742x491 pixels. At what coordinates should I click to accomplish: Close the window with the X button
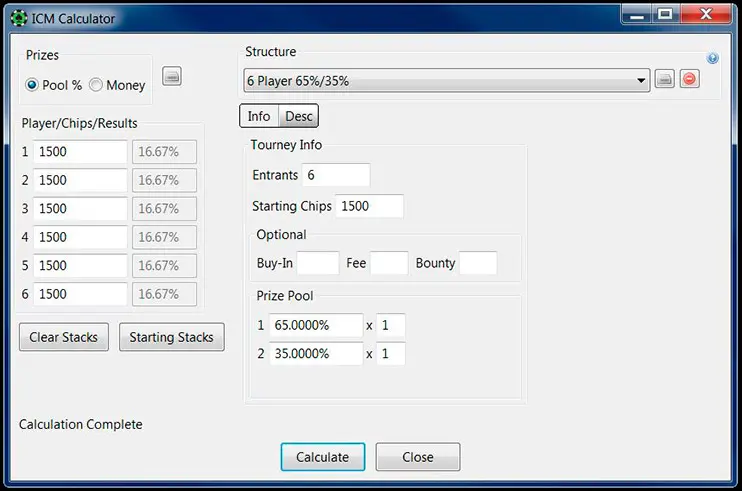click(706, 14)
